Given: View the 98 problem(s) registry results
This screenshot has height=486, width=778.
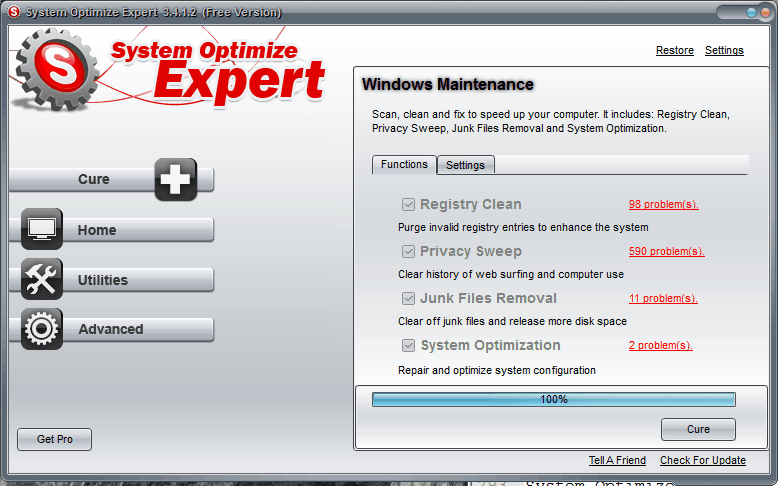Looking at the screenshot, I should point(664,204).
